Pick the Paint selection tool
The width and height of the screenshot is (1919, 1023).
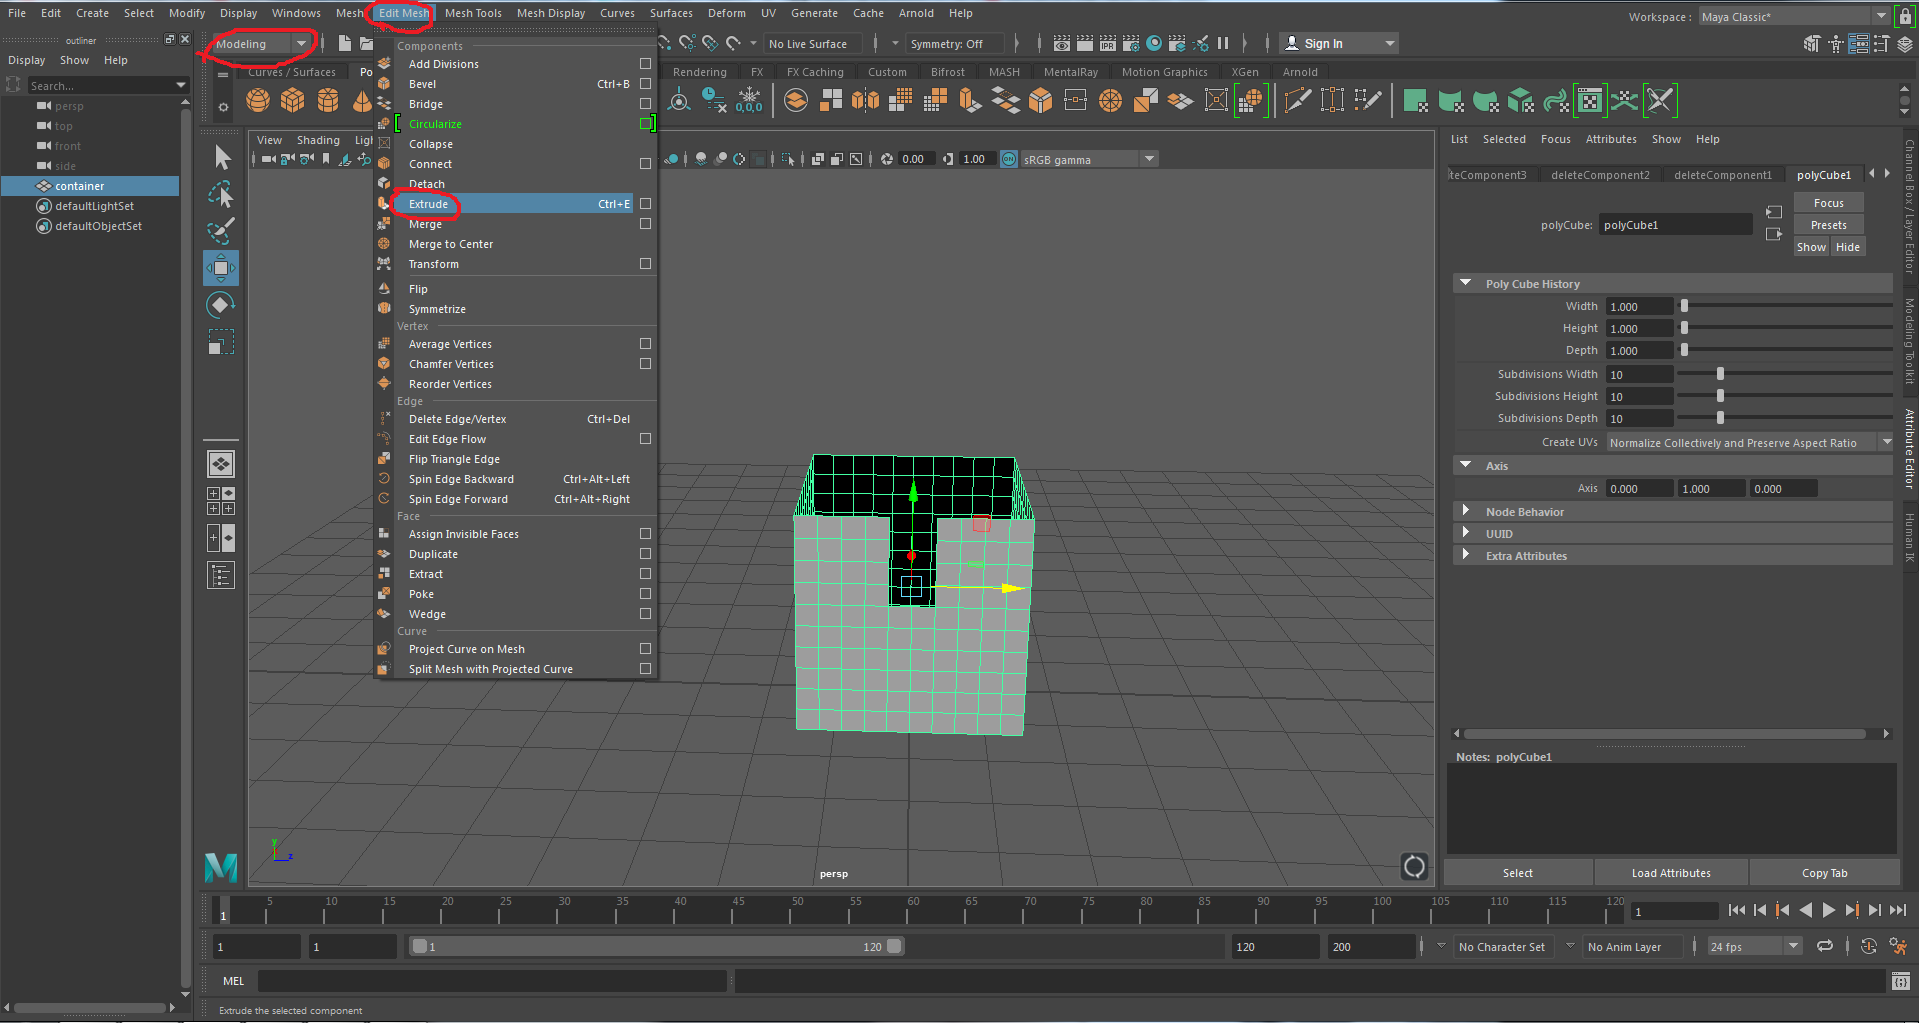pyautogui.click(x=221, y=230)
